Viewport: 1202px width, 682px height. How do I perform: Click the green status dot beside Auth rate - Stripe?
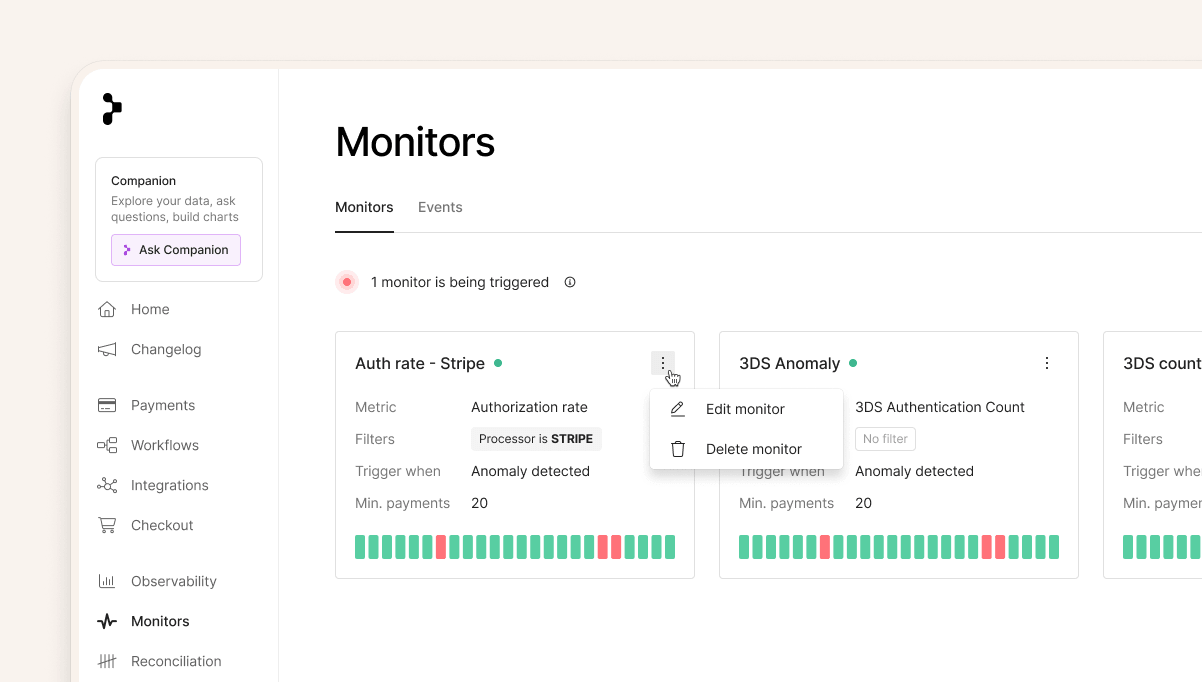tap(498, 363)
